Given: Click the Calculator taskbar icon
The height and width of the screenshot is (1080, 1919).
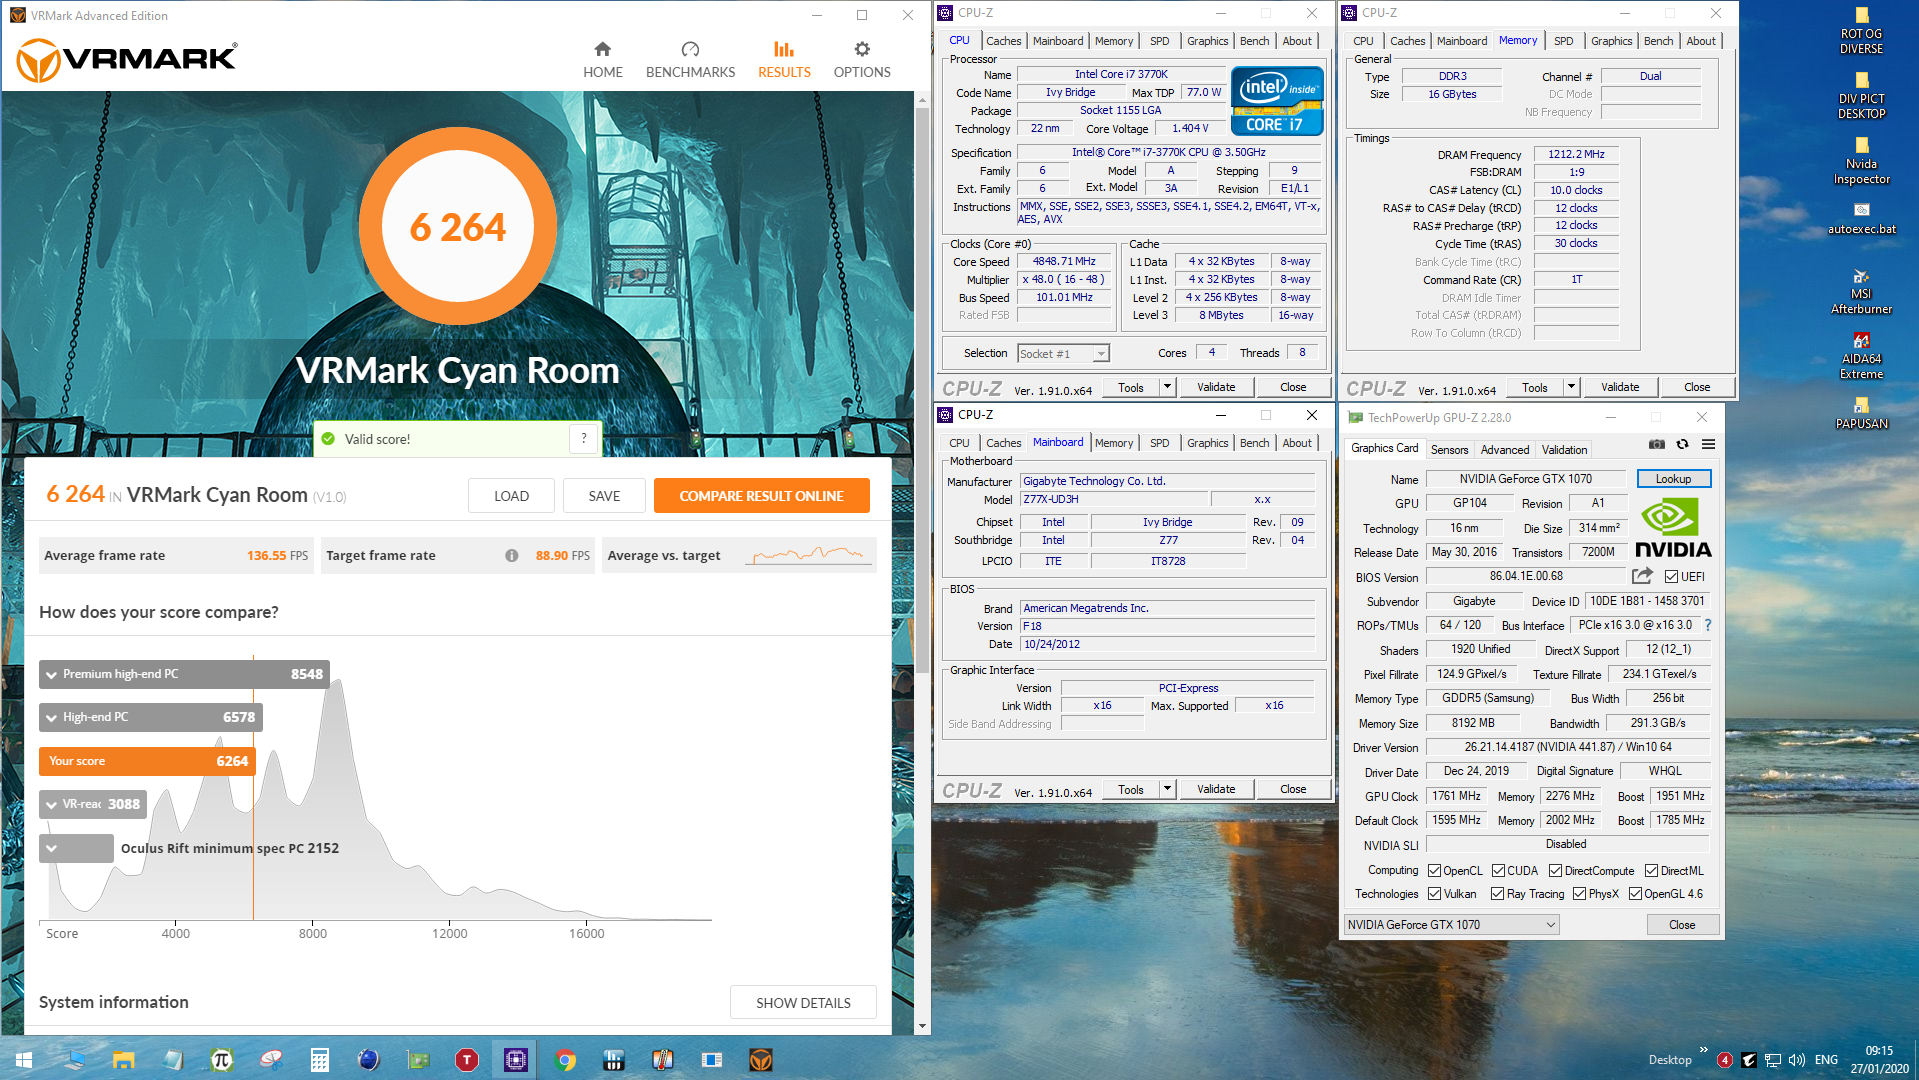Looking at the screenshot, I should pyautogui.click(x=320, y=1060).
